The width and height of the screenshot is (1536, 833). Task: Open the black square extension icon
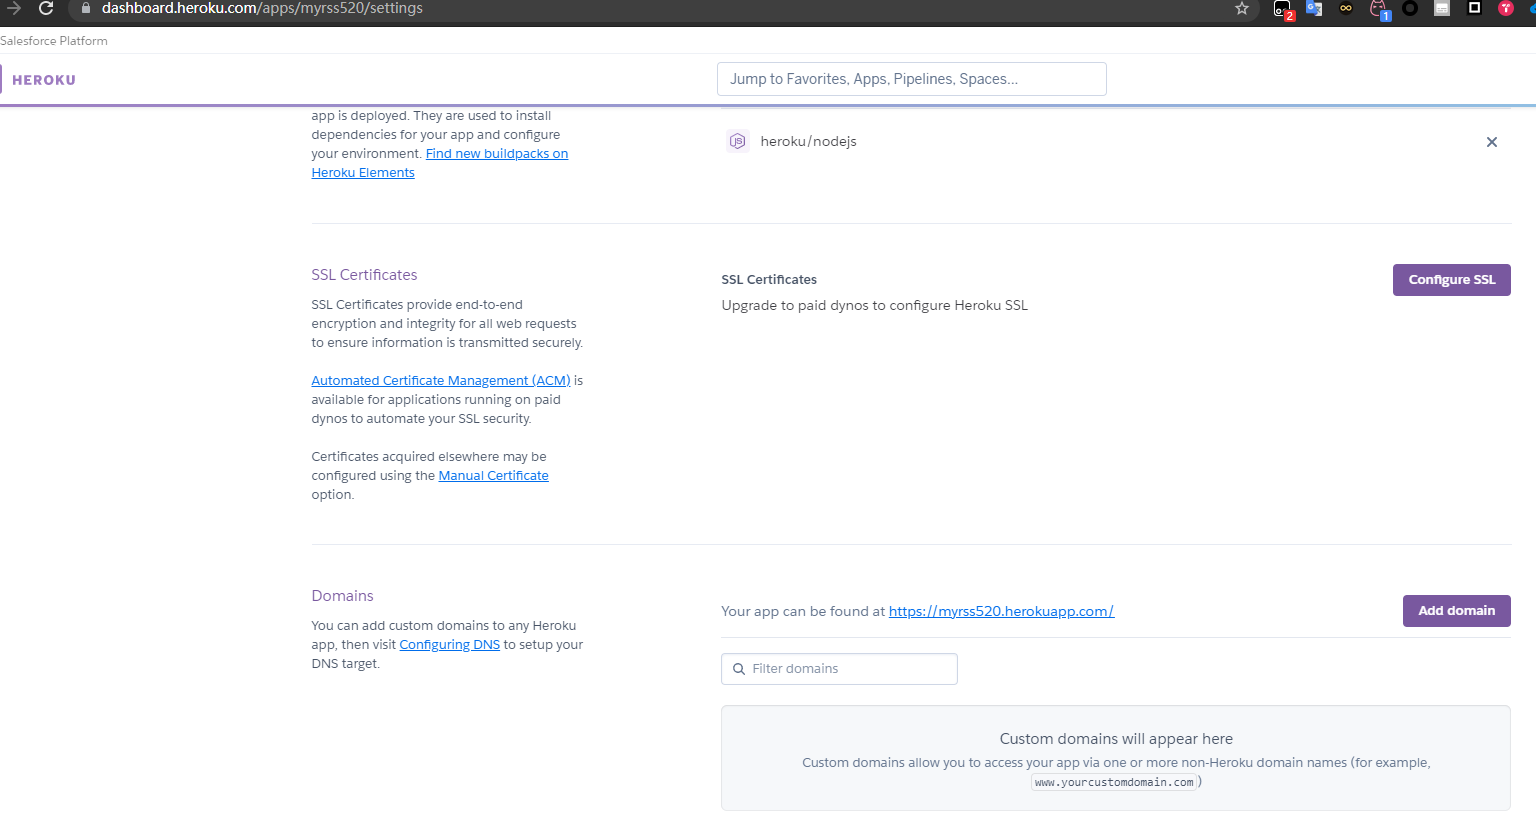point(1474,8)
